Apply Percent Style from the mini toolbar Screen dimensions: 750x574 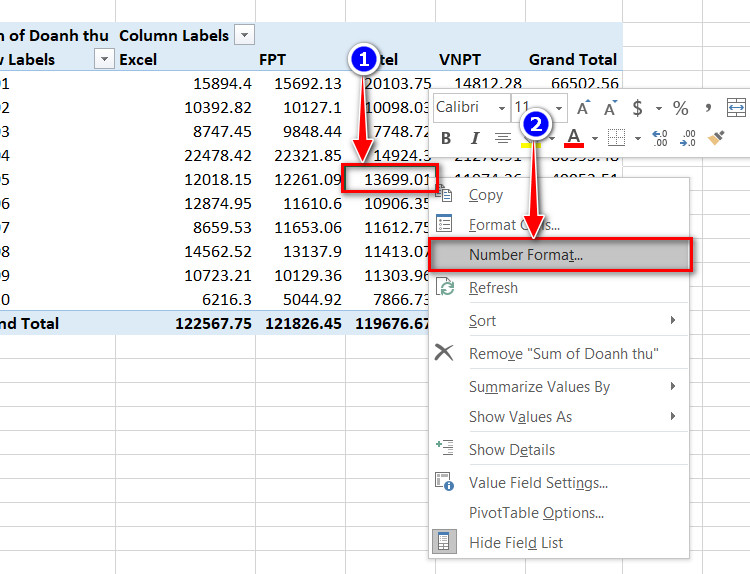pyautogui.click(x=680, y=108)
